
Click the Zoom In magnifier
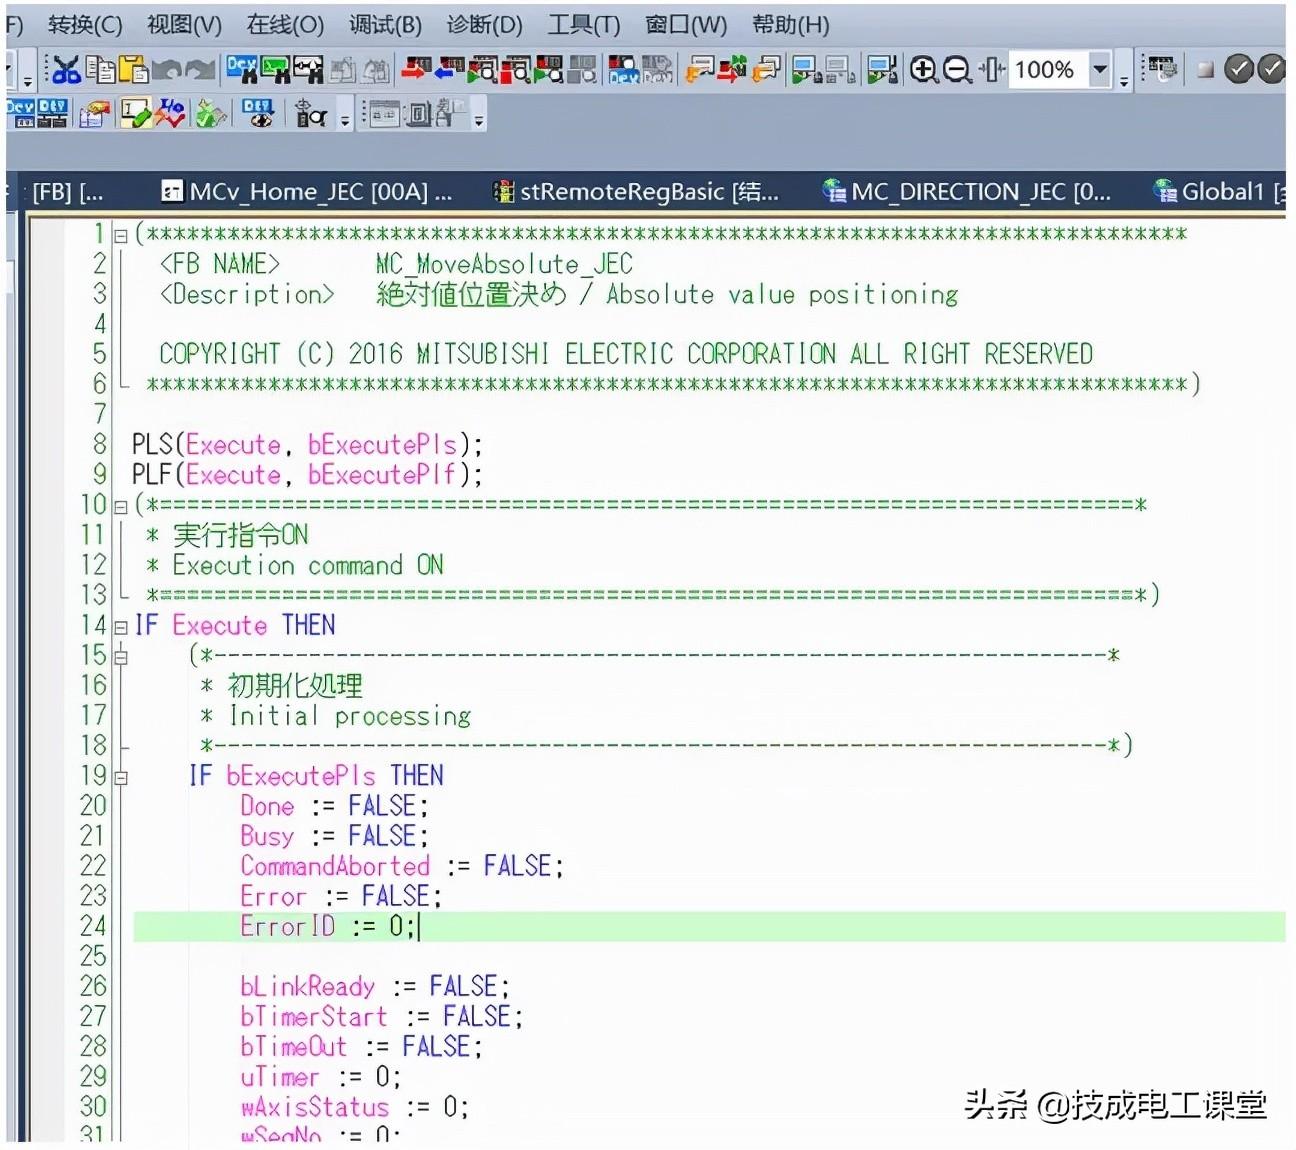924,69
